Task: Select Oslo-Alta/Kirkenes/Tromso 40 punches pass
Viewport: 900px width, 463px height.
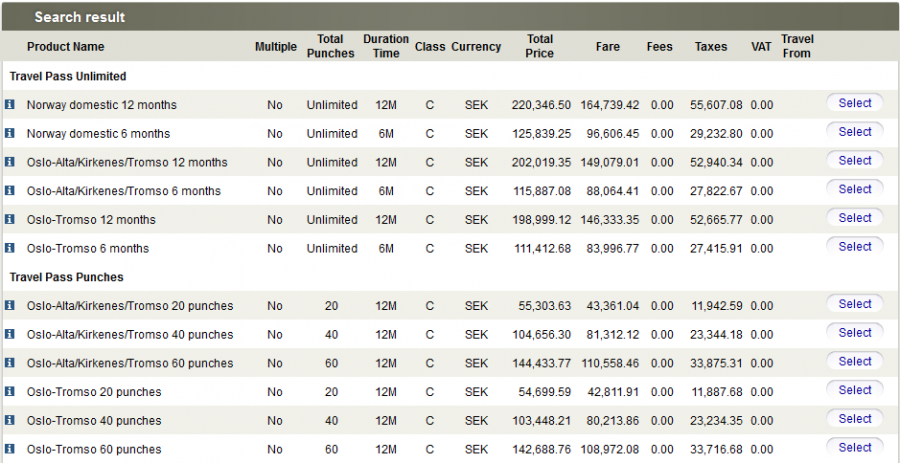Action: click(854, 333)
